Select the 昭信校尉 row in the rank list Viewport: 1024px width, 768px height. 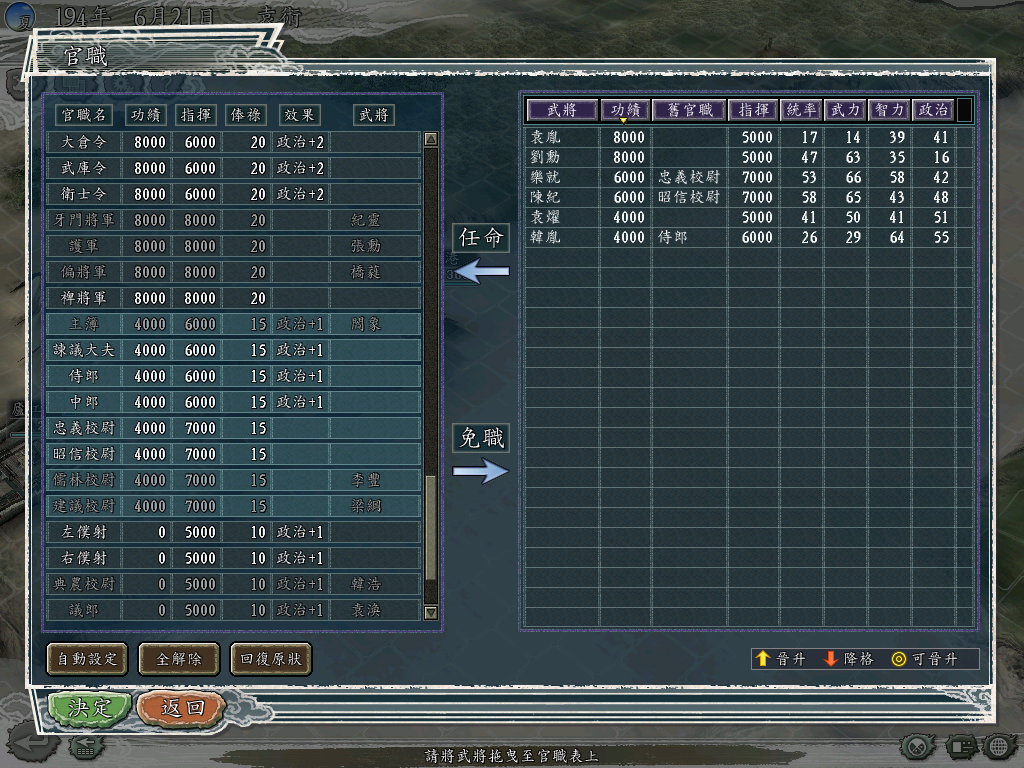[x=233, y=454]
